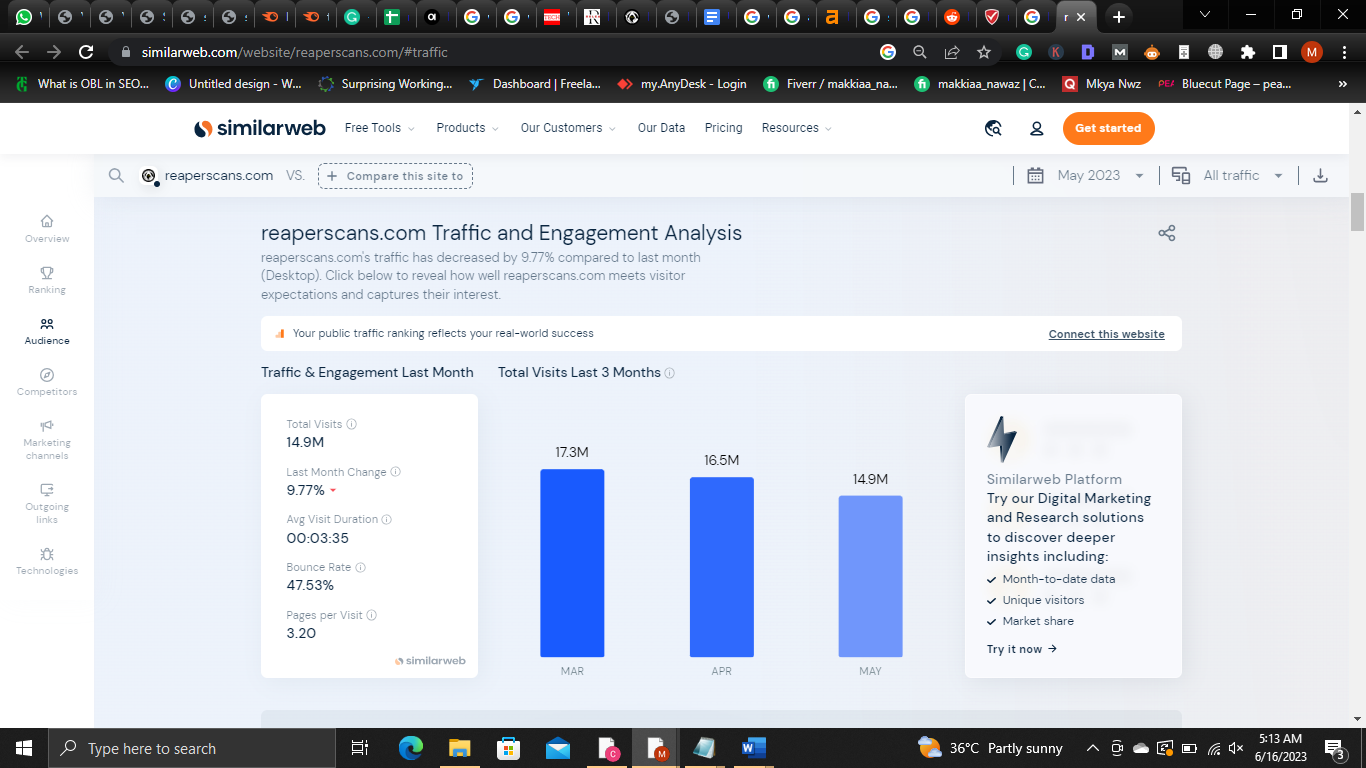This screenshot has height=768, width=1366.
Task: Click the Windows taskbar search box
Action: pyautogui.click(x=192, y=748)
